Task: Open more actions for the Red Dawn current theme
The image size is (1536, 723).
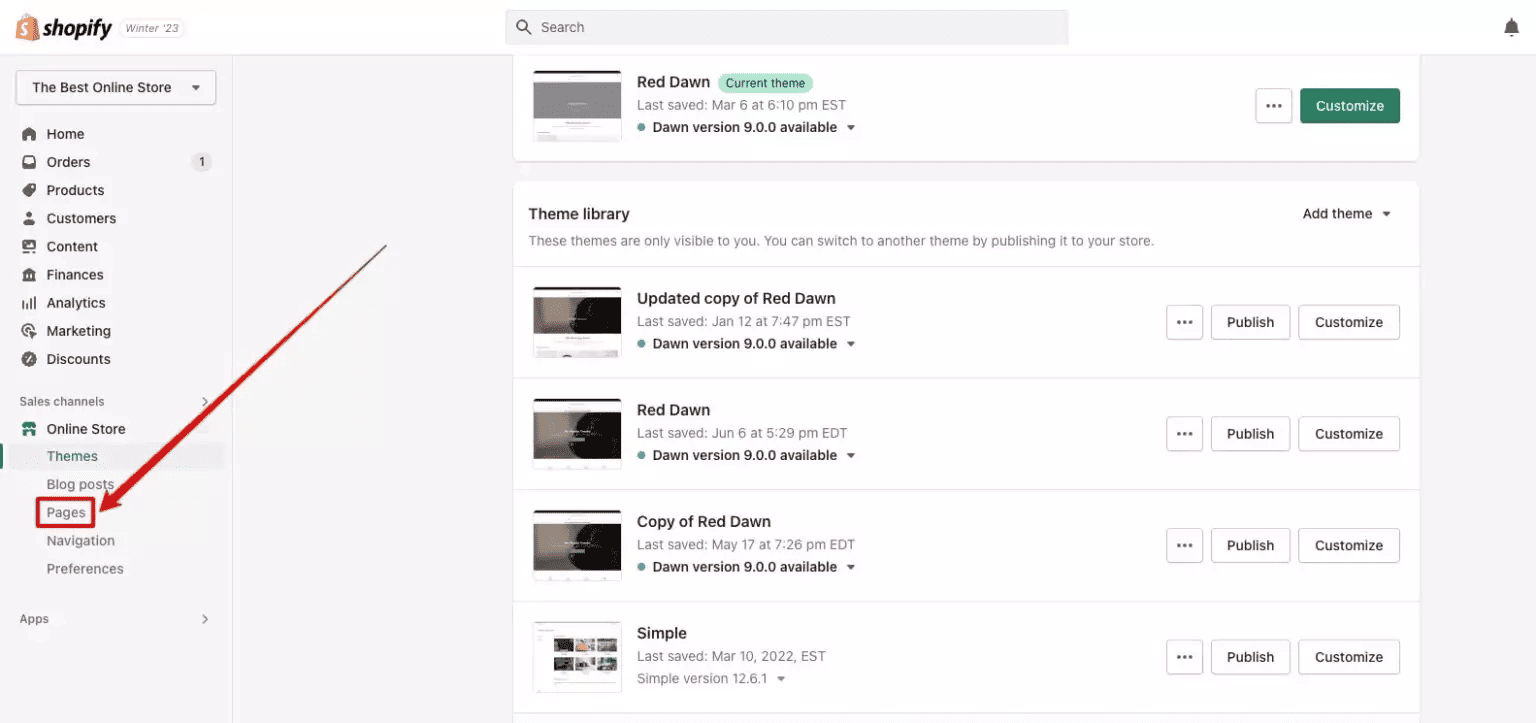Action: coord(1273,105)
